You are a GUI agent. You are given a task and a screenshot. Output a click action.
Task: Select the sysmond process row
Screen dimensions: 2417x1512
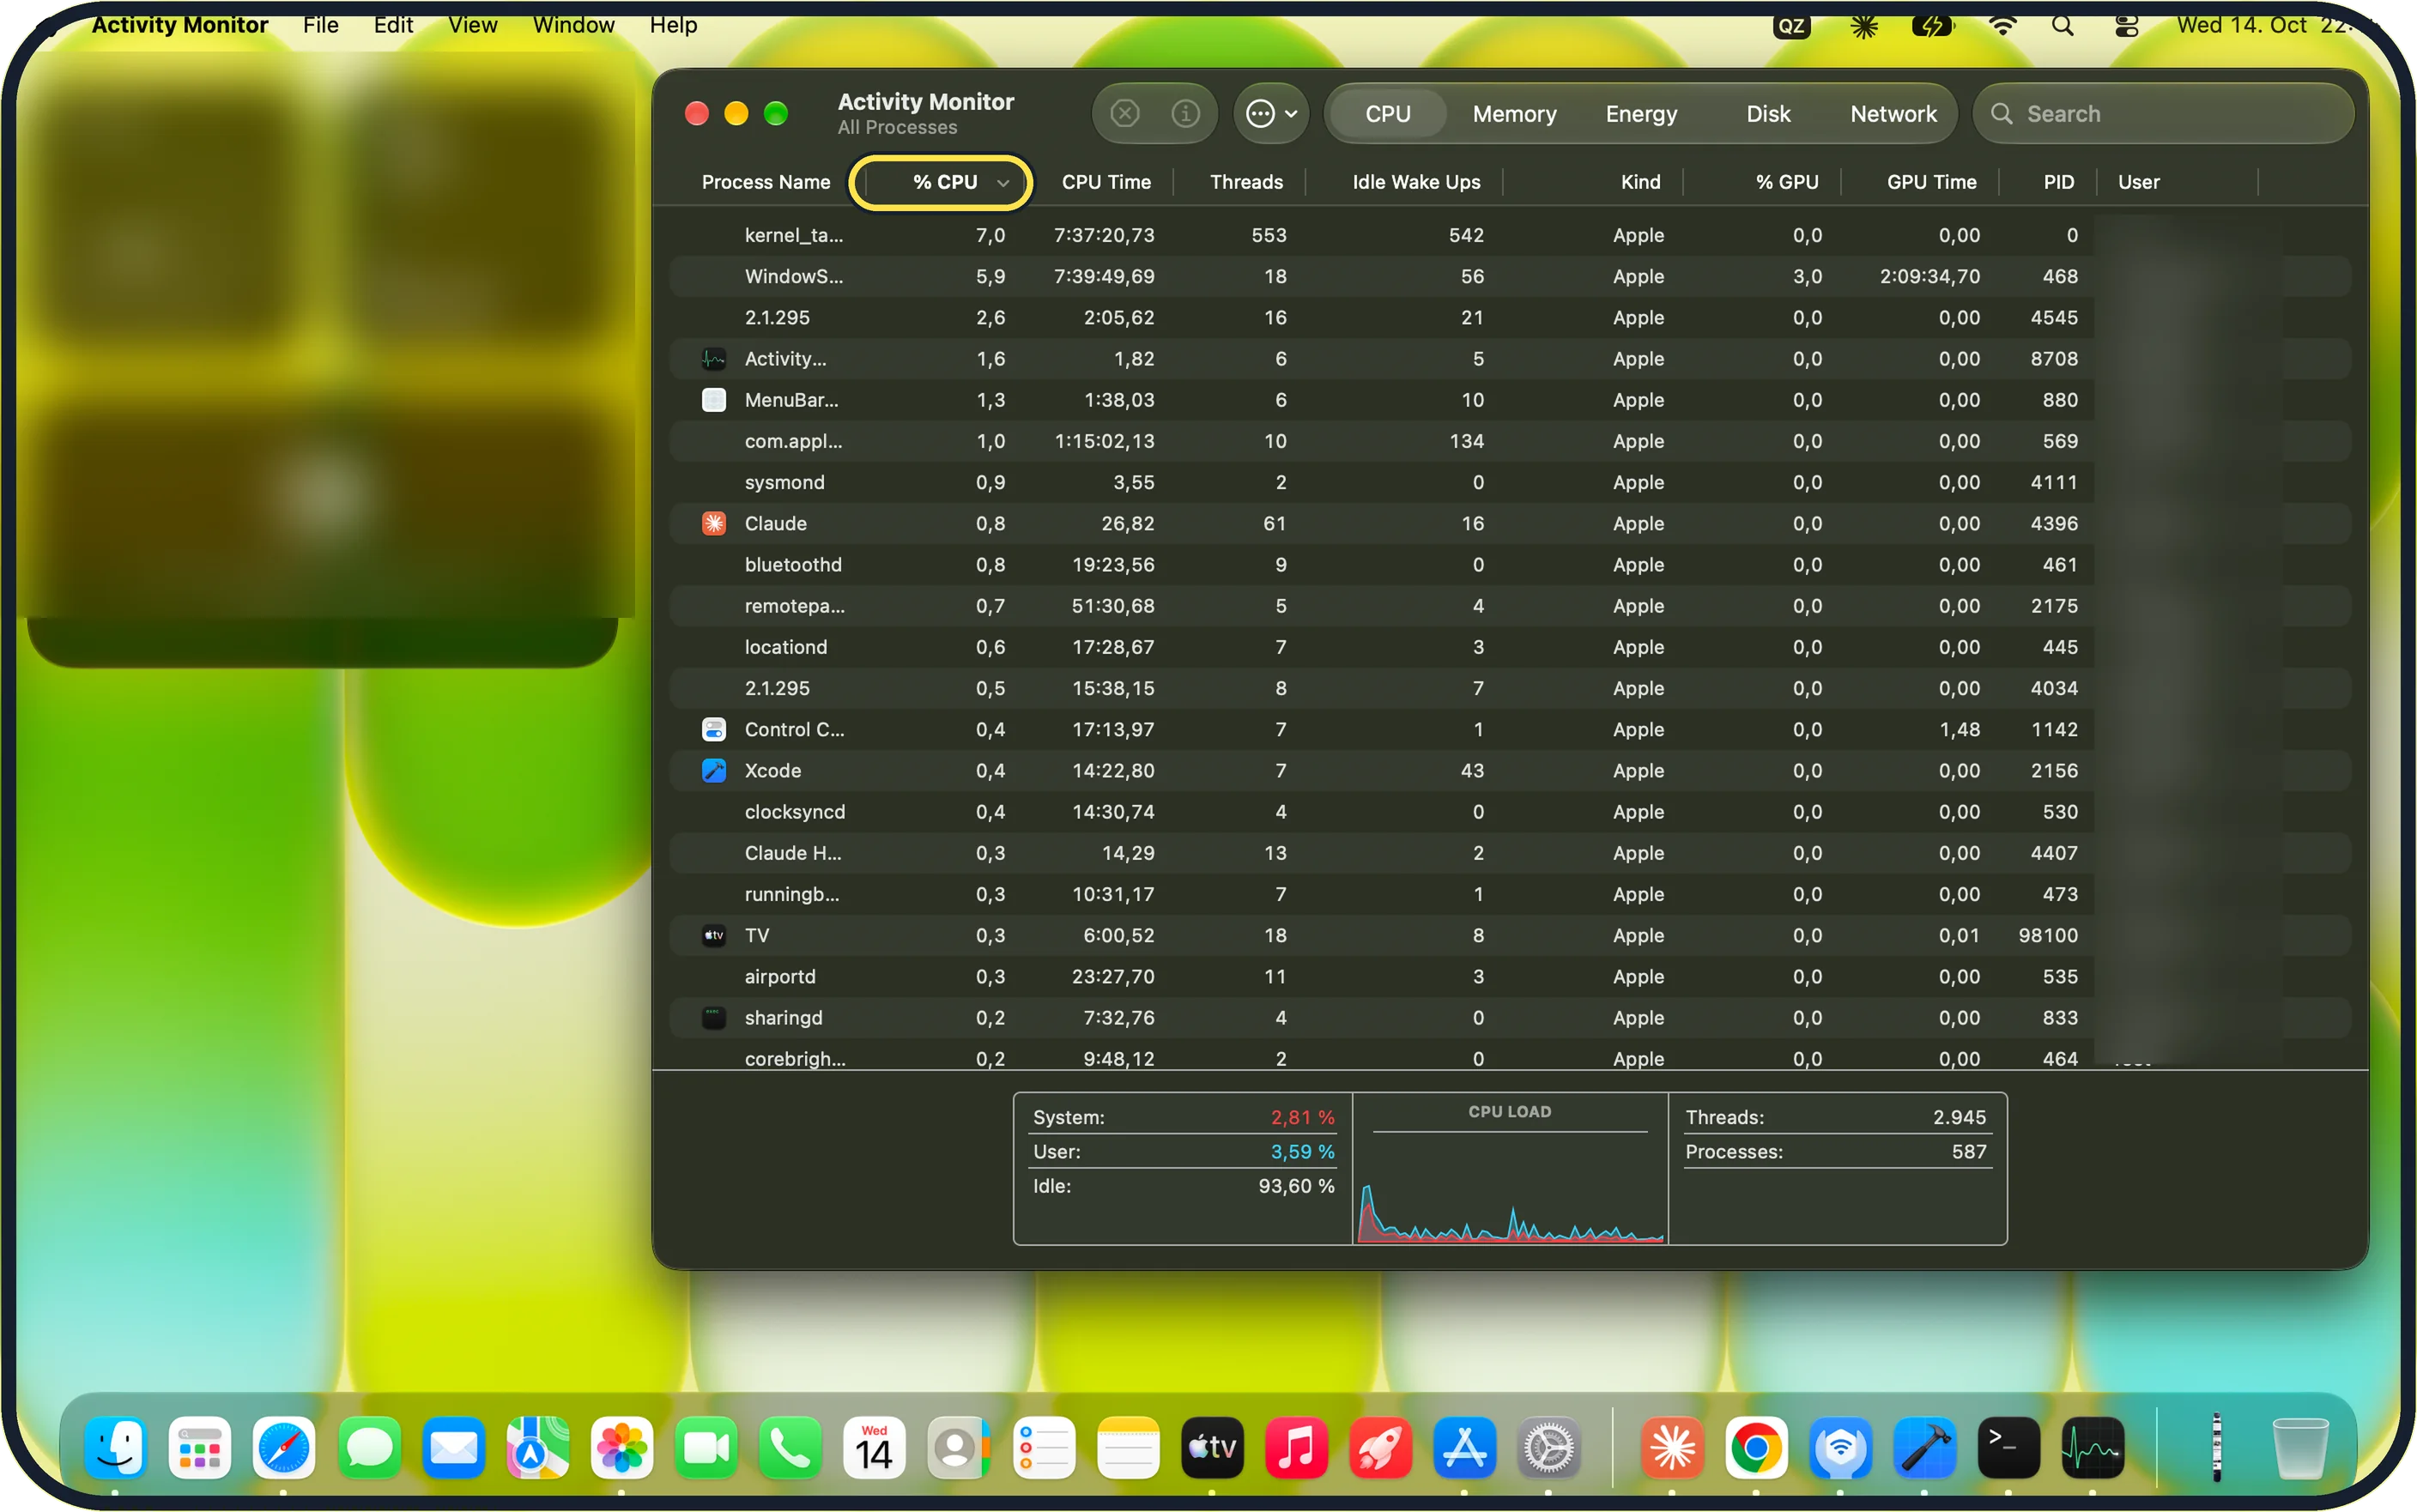(1509, 482)
